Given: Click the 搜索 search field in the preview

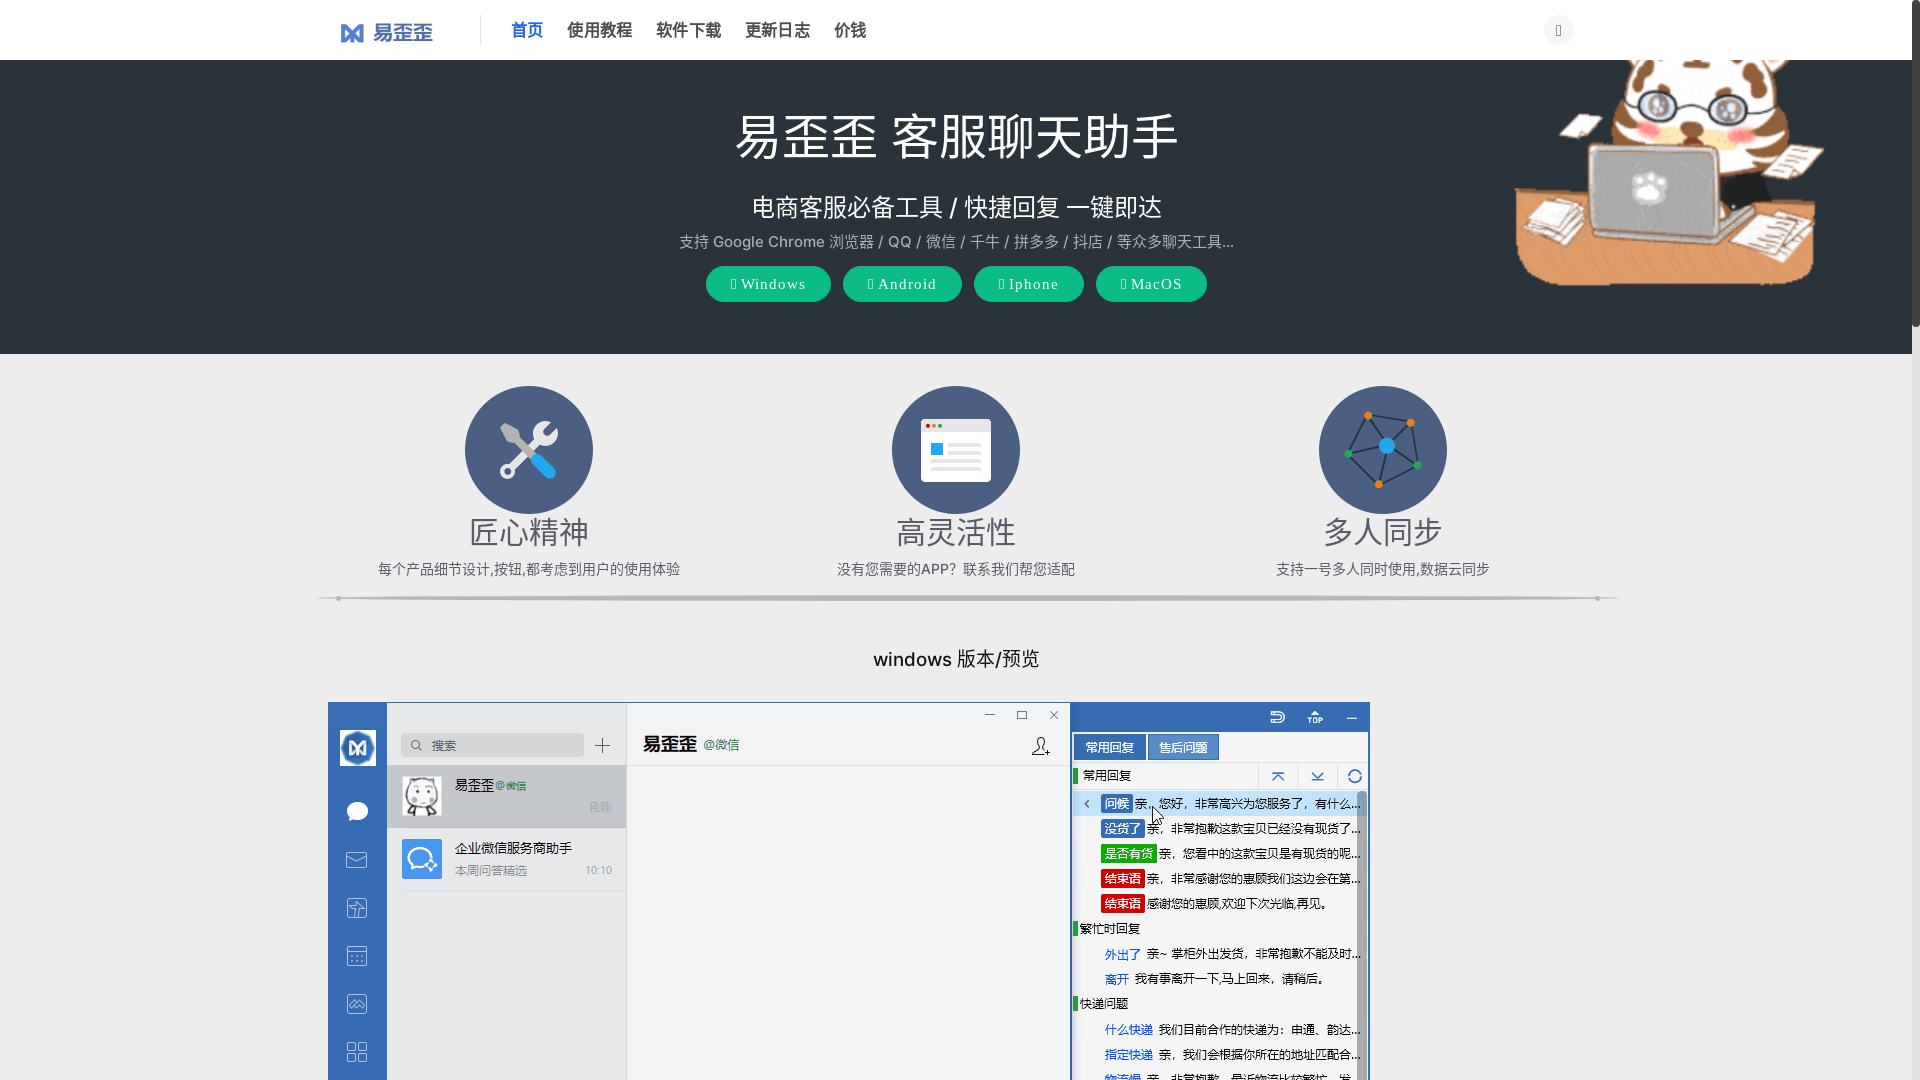Looking at the screenshot, I should pyautogui.click(x=492, y=745).
